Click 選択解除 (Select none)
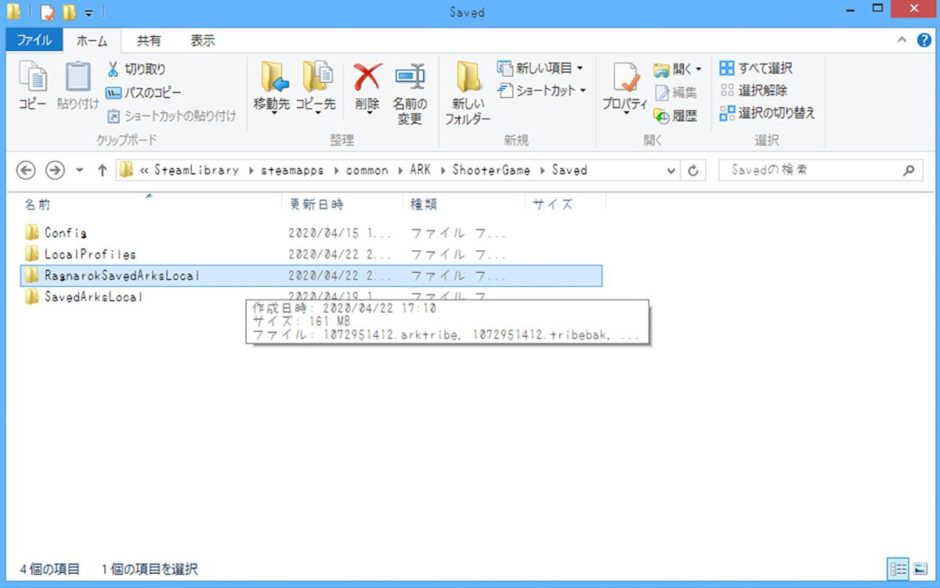940x588 pixels. coord(754,91)
